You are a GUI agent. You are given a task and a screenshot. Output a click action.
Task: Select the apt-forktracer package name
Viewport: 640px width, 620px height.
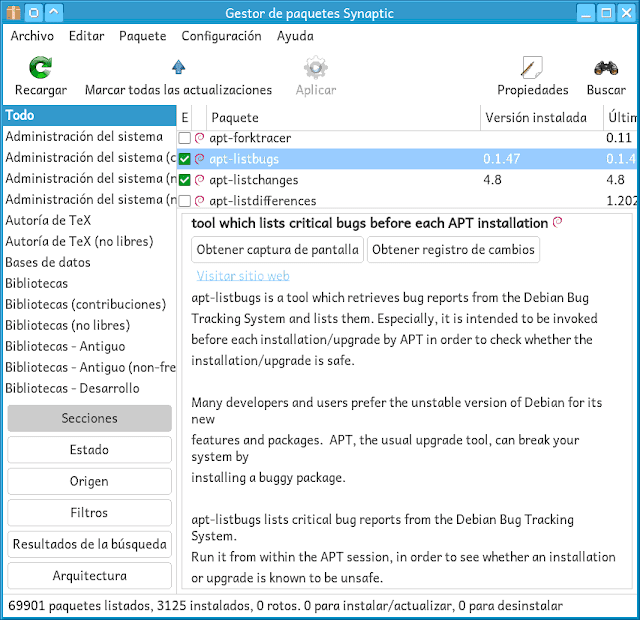250,138
